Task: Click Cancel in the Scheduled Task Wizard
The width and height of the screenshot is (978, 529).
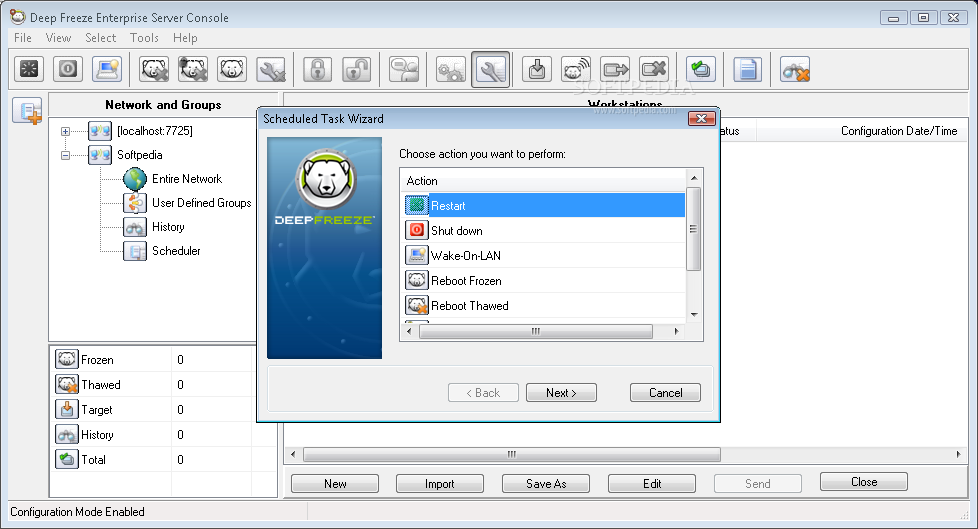Action: pyautogui.click(x=666, y=392)
